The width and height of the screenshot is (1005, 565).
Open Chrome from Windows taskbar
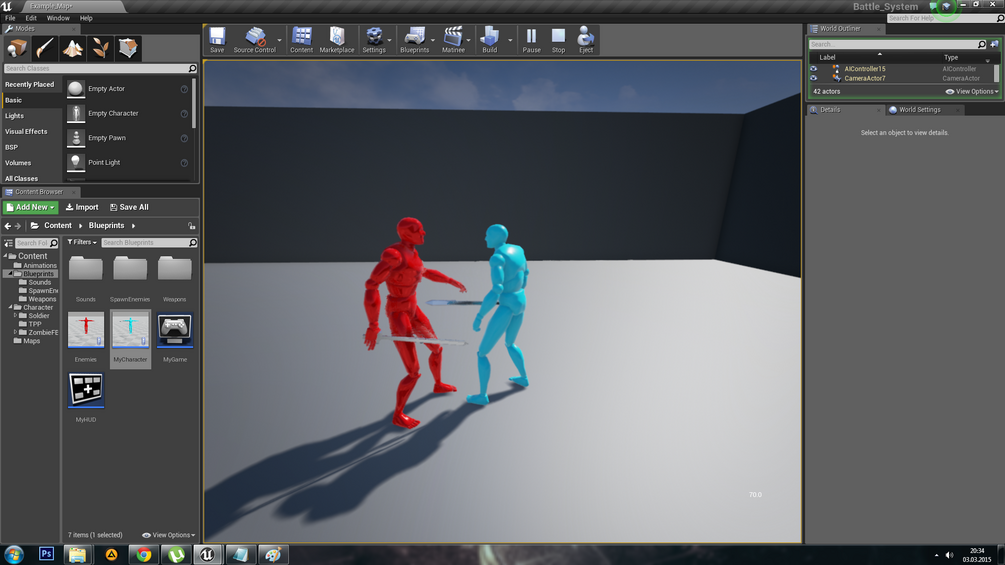[x=144, y=555]
